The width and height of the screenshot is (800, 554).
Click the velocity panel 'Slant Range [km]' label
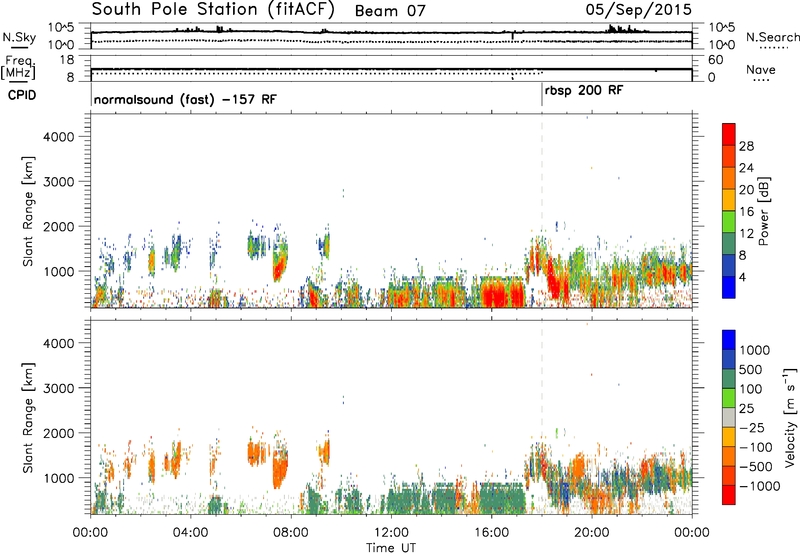point(28,418)
